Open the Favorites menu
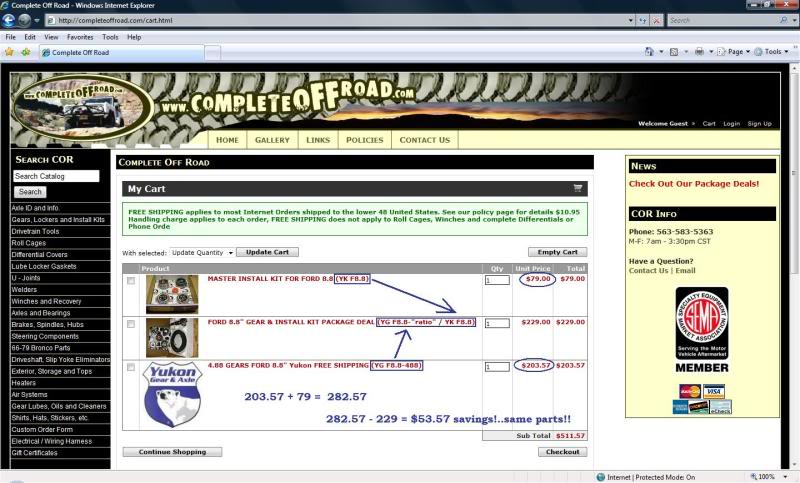 80,37
